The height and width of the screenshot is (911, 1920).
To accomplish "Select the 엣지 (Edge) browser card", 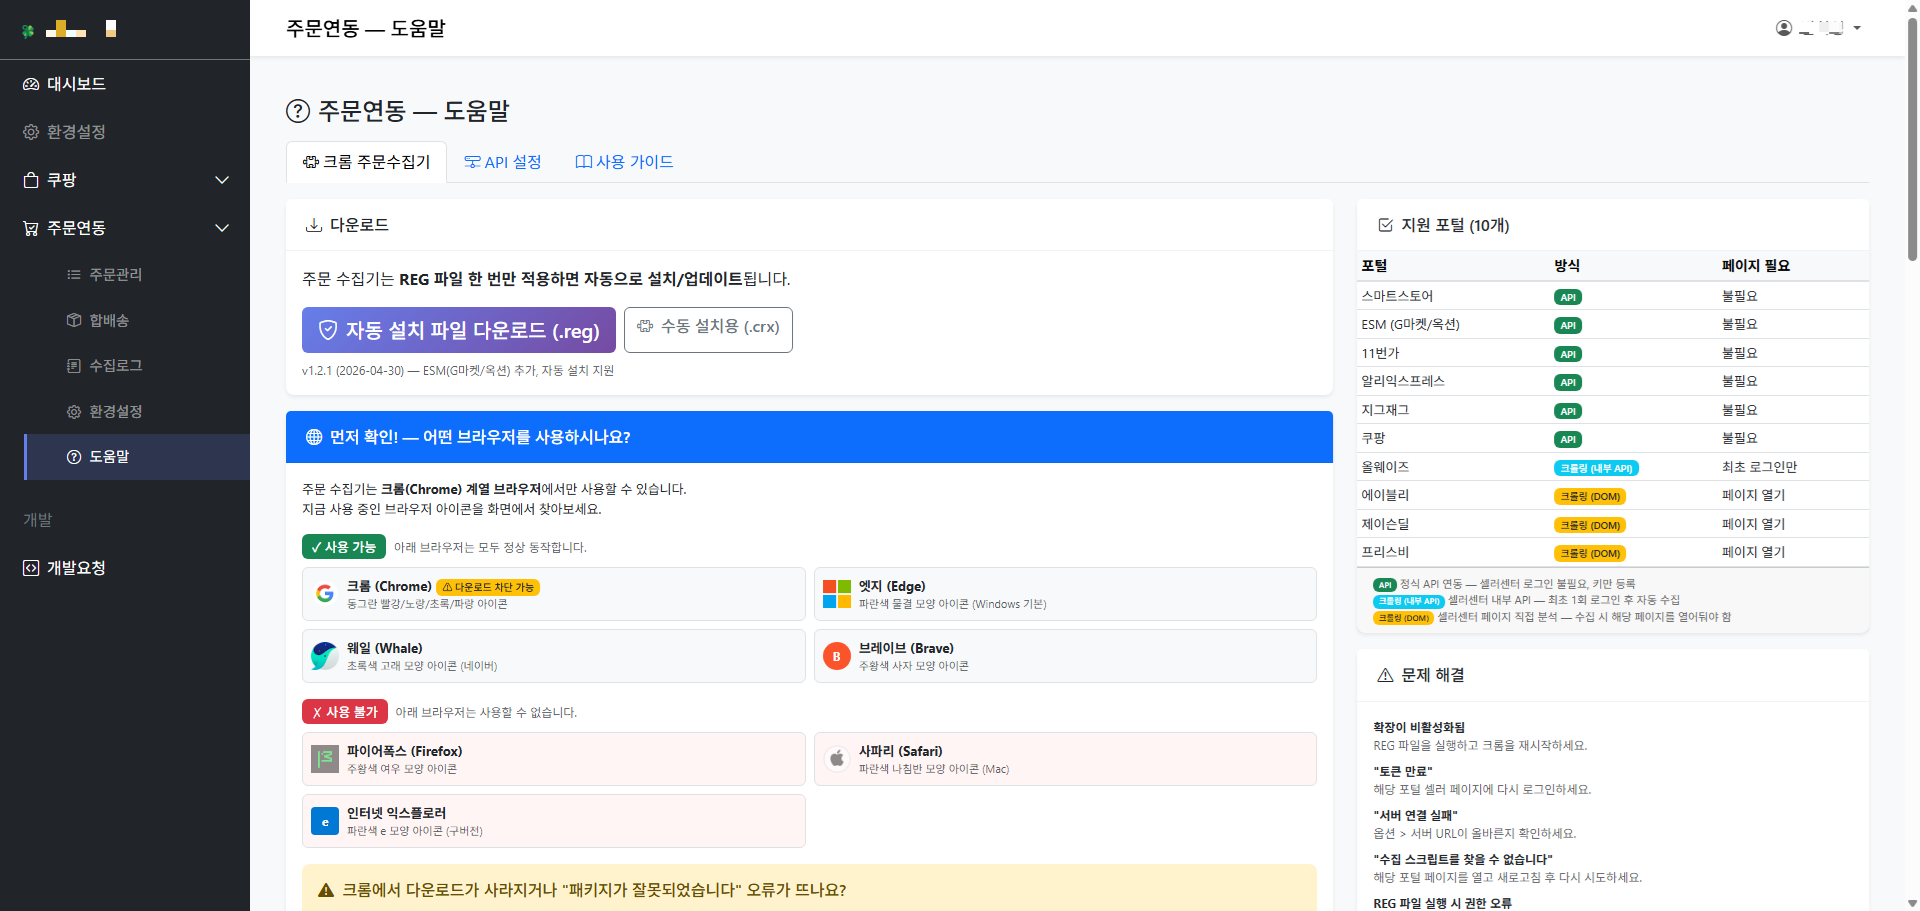I will click(1065, 594).
